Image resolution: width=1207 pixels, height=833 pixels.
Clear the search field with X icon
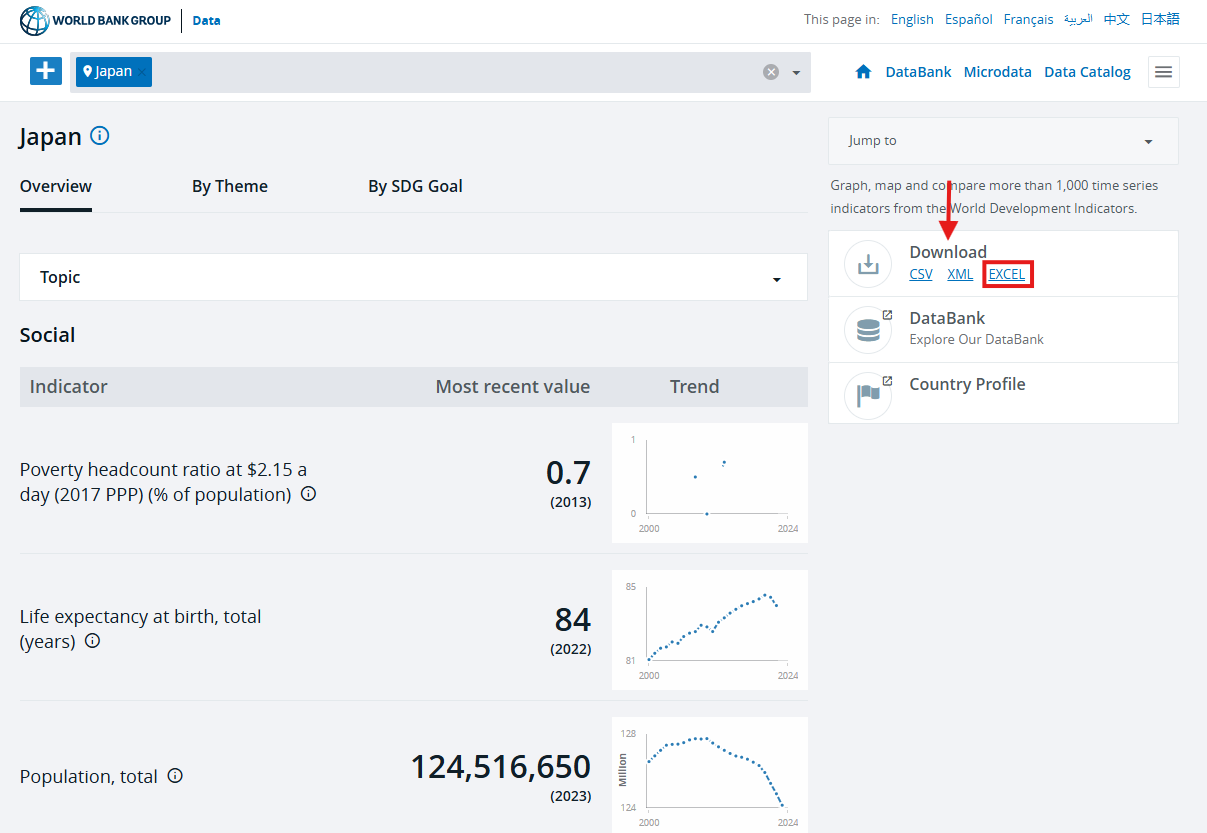[x=771, y=72]
